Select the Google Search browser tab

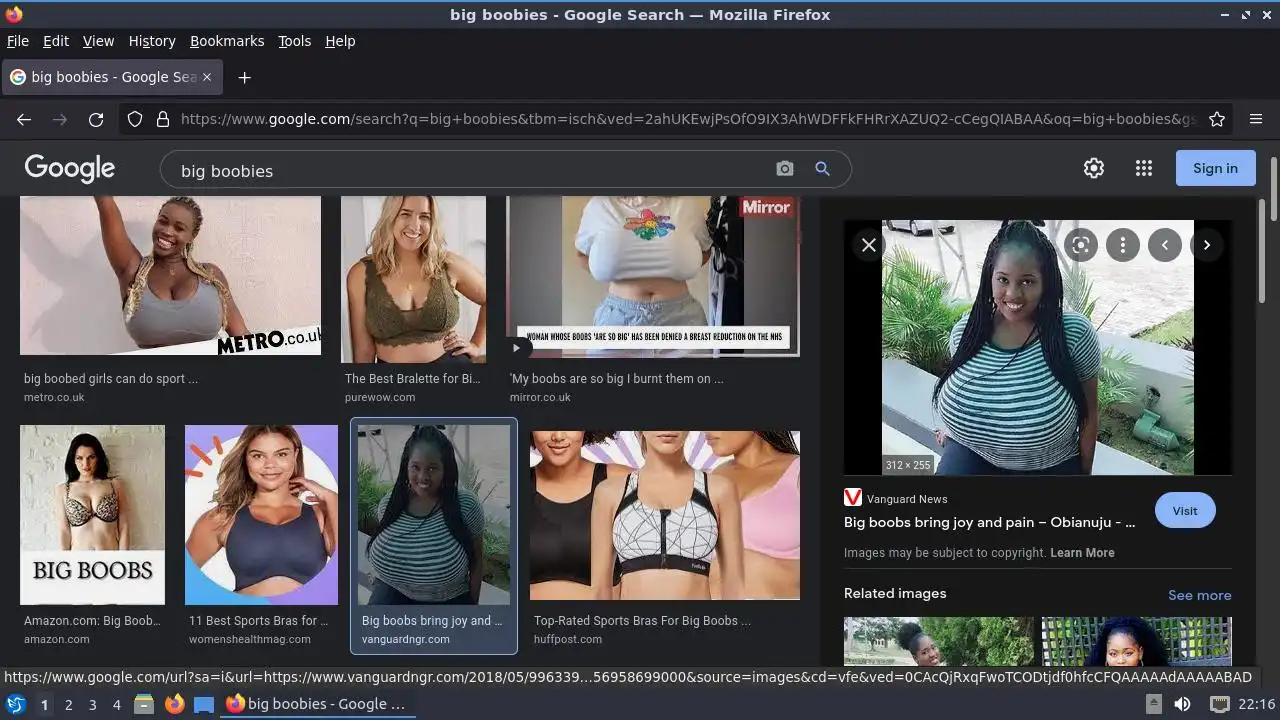[x=112, y=77]
